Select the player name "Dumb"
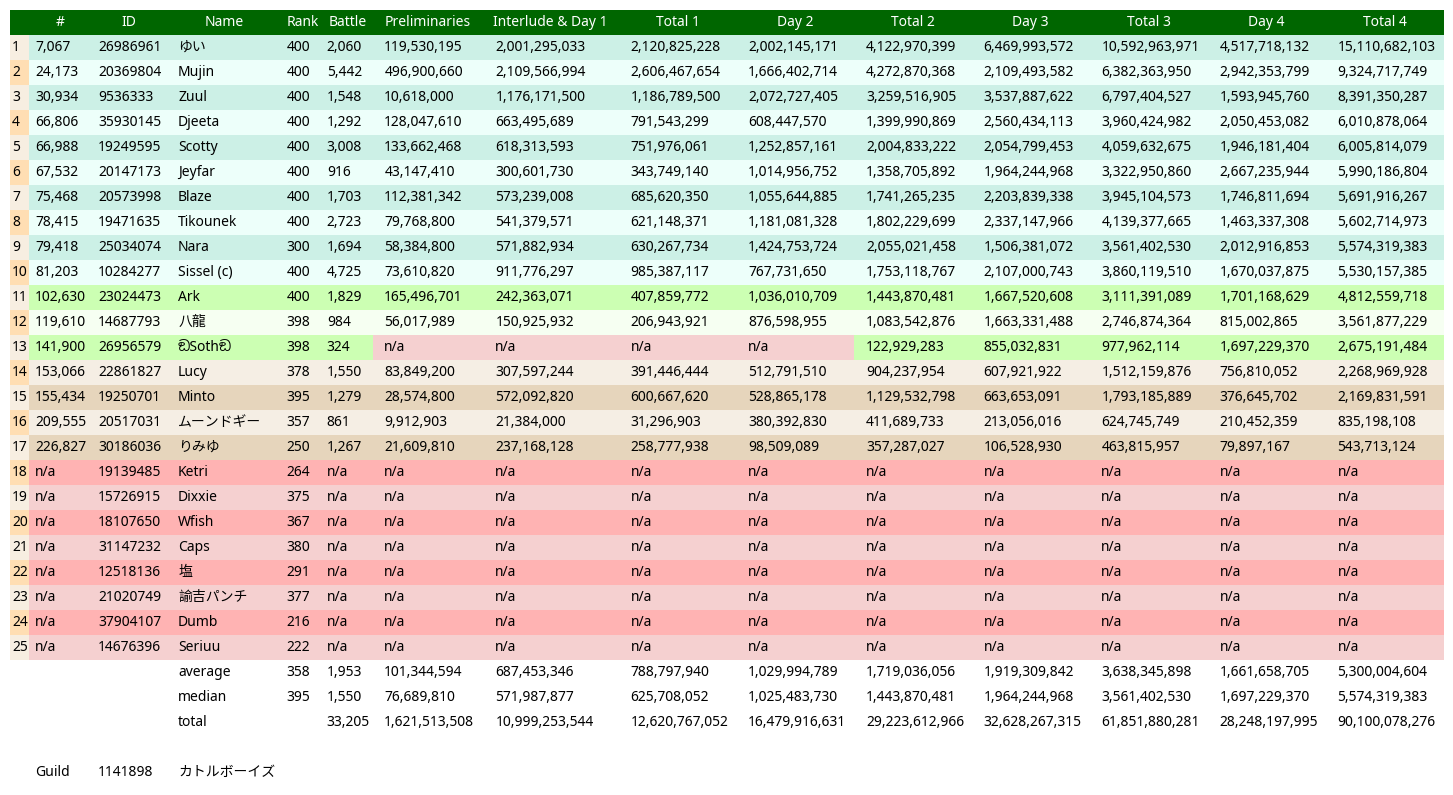This screenshot has width=1453, height=795. tap(198, 621)
